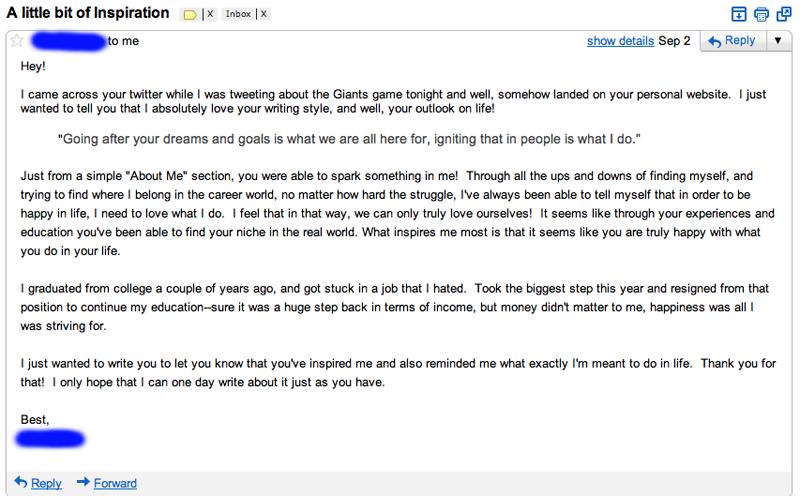The width and height of the screenshot is (800, 496).
Task: Click the Forward link at the bottom
Action: tap(115, 483)
